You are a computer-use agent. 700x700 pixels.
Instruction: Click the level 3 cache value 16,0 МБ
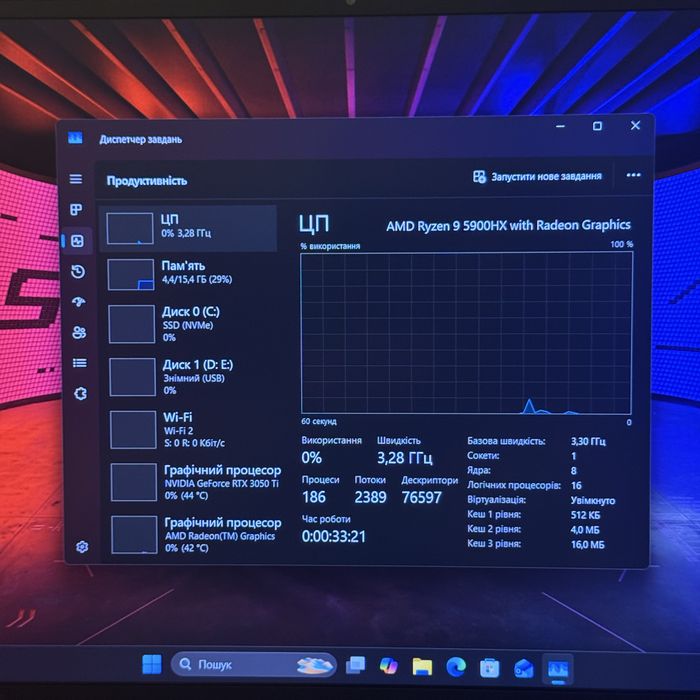coord(588,545)
